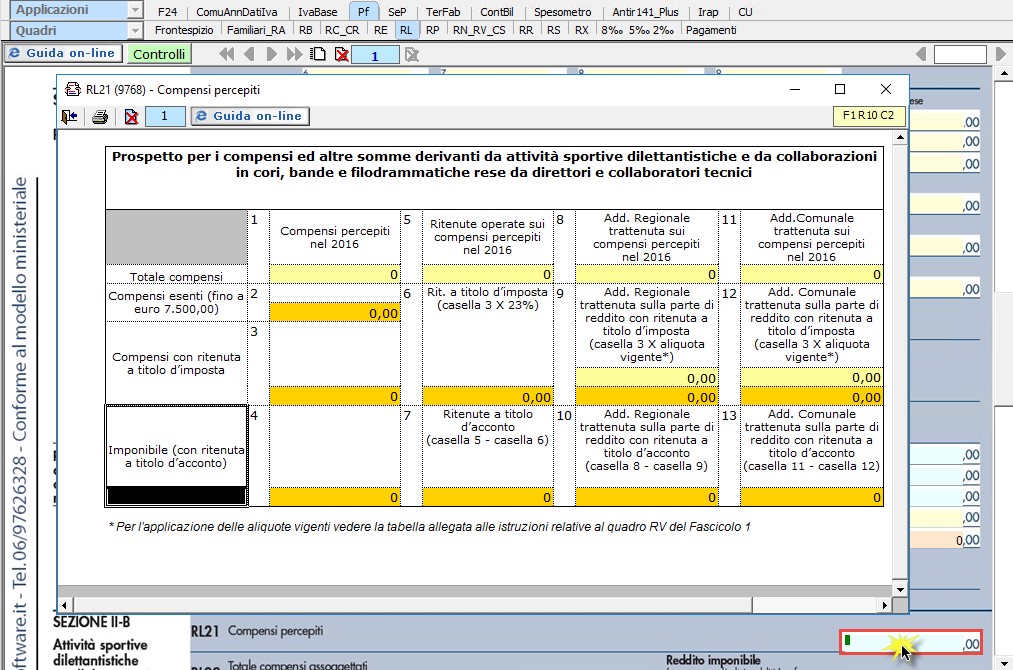Open the 8‰ 5‰ 2‰ tab
Image resolution: width=1013 pixels, height=670 pixels.
[x=637, y=30]
